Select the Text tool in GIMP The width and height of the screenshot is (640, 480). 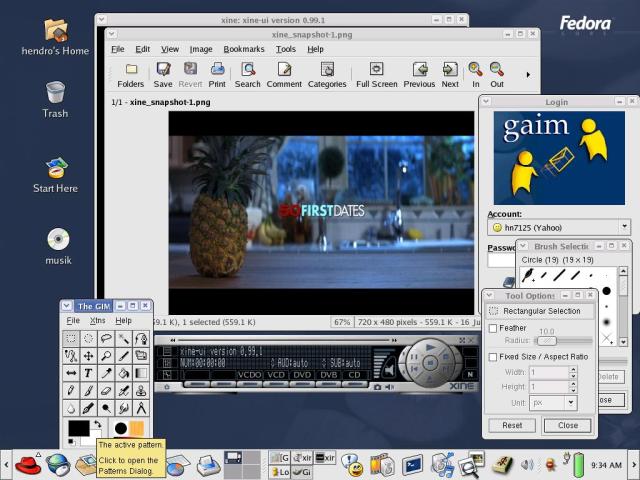[x=89, y=373]
